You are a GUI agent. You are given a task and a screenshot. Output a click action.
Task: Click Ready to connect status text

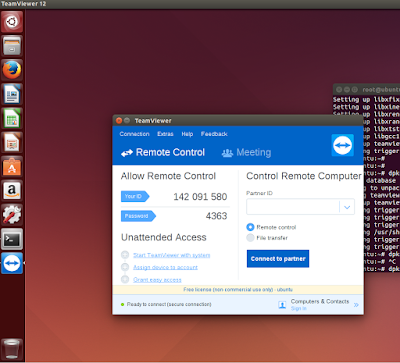point(169,304)
